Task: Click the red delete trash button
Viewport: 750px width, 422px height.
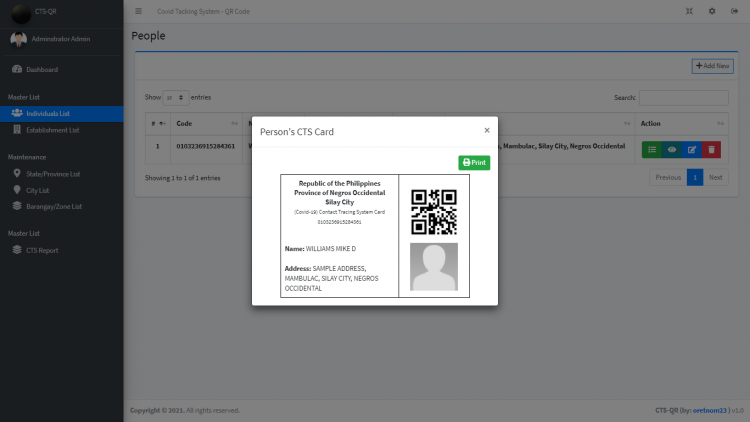Action: 711,150
